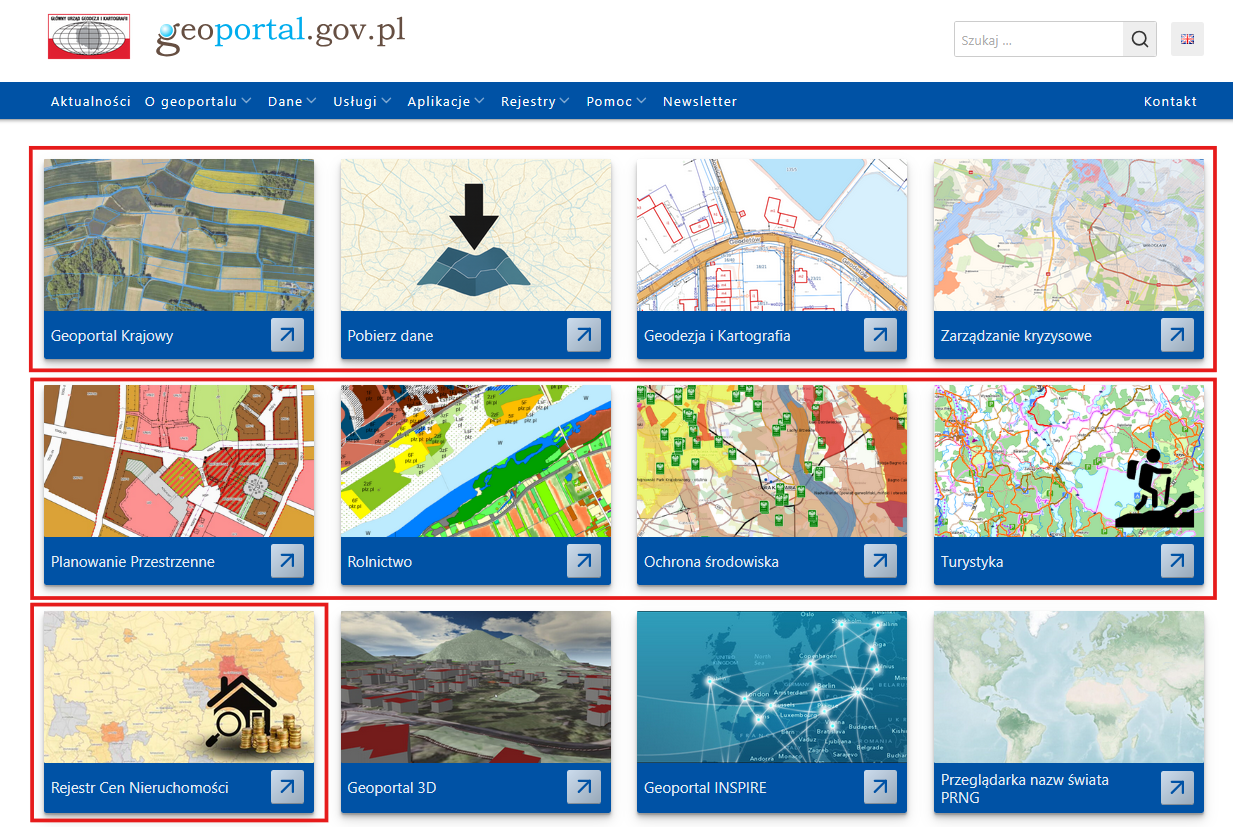Open arrow icon on Geodezja i Kartografia card
1233x827 pixels.
[881, 335]
